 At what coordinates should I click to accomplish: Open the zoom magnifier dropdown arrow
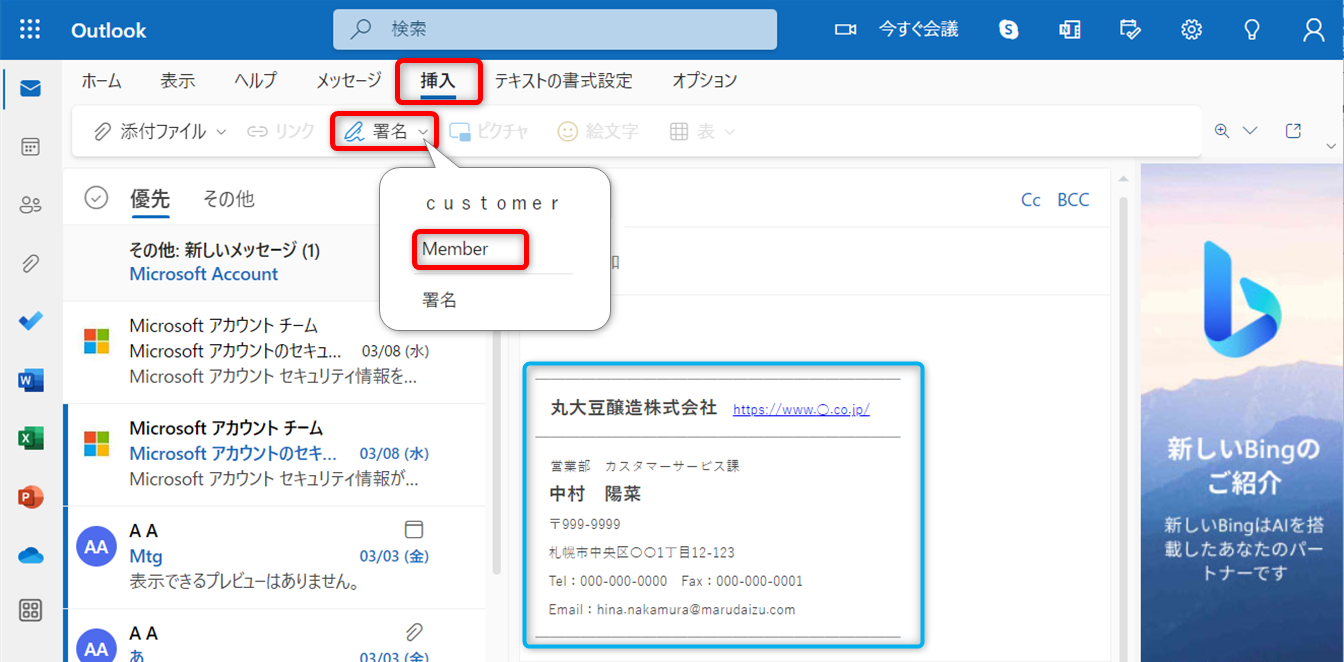coord(1250,131)
